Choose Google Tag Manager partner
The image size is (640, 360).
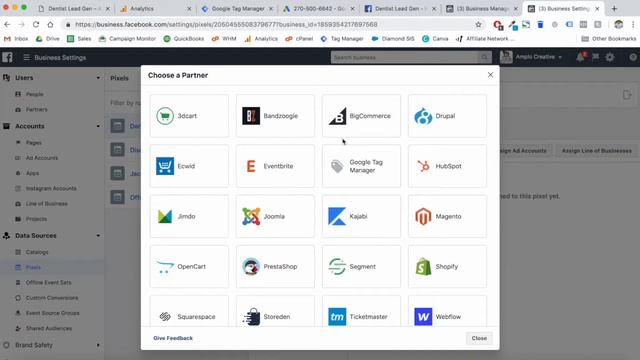(361, 166)
